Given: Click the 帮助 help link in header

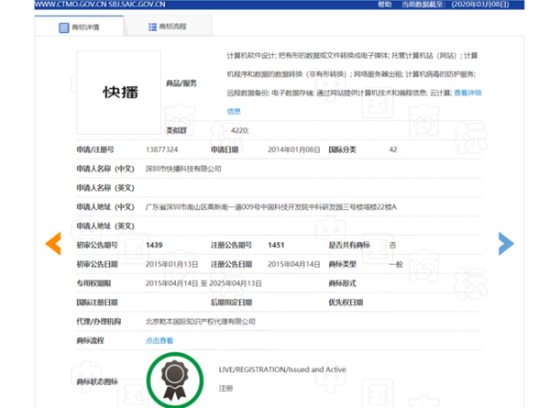Looking at the screenshot, I should pyautogui.click(x=384, y=5).
